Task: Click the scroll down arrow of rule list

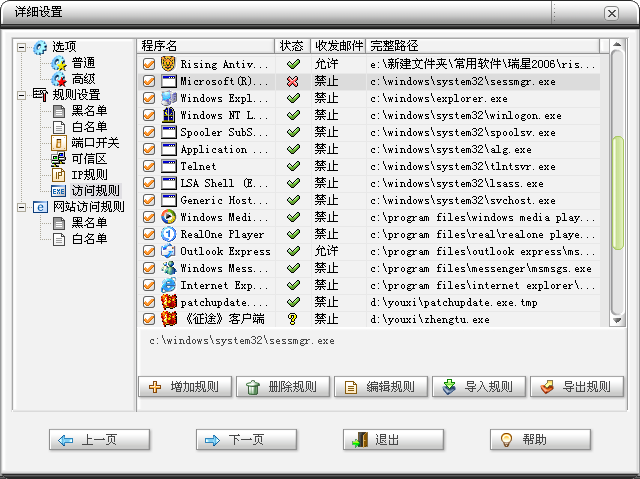Action: [617, 320]
